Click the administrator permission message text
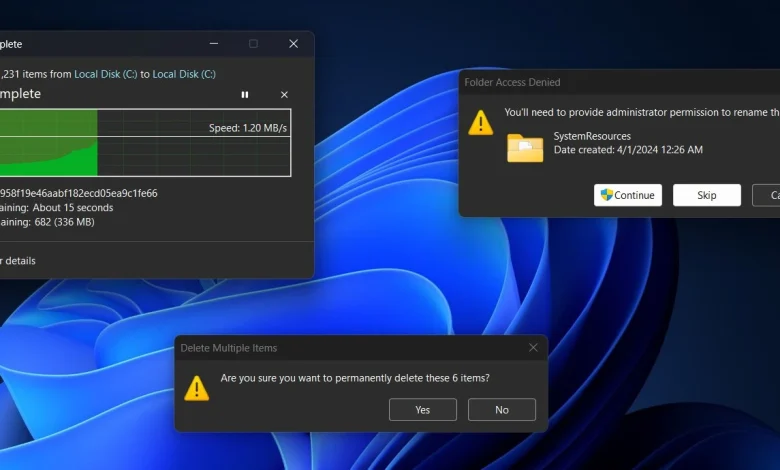 pyautogui.click(x=642, y=112)
